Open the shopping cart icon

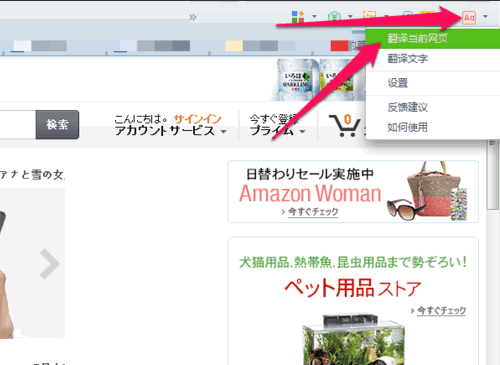[x=345, y=125]
